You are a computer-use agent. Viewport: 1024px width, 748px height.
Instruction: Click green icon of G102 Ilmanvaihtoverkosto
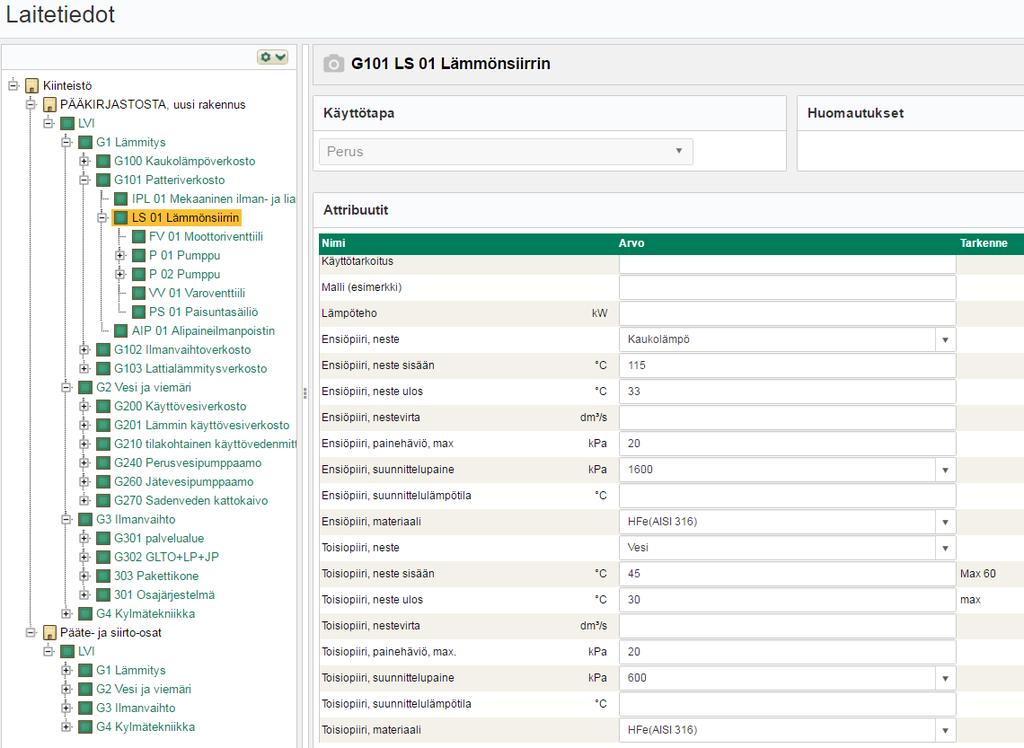pyautogui.click(x=103, y=350)
